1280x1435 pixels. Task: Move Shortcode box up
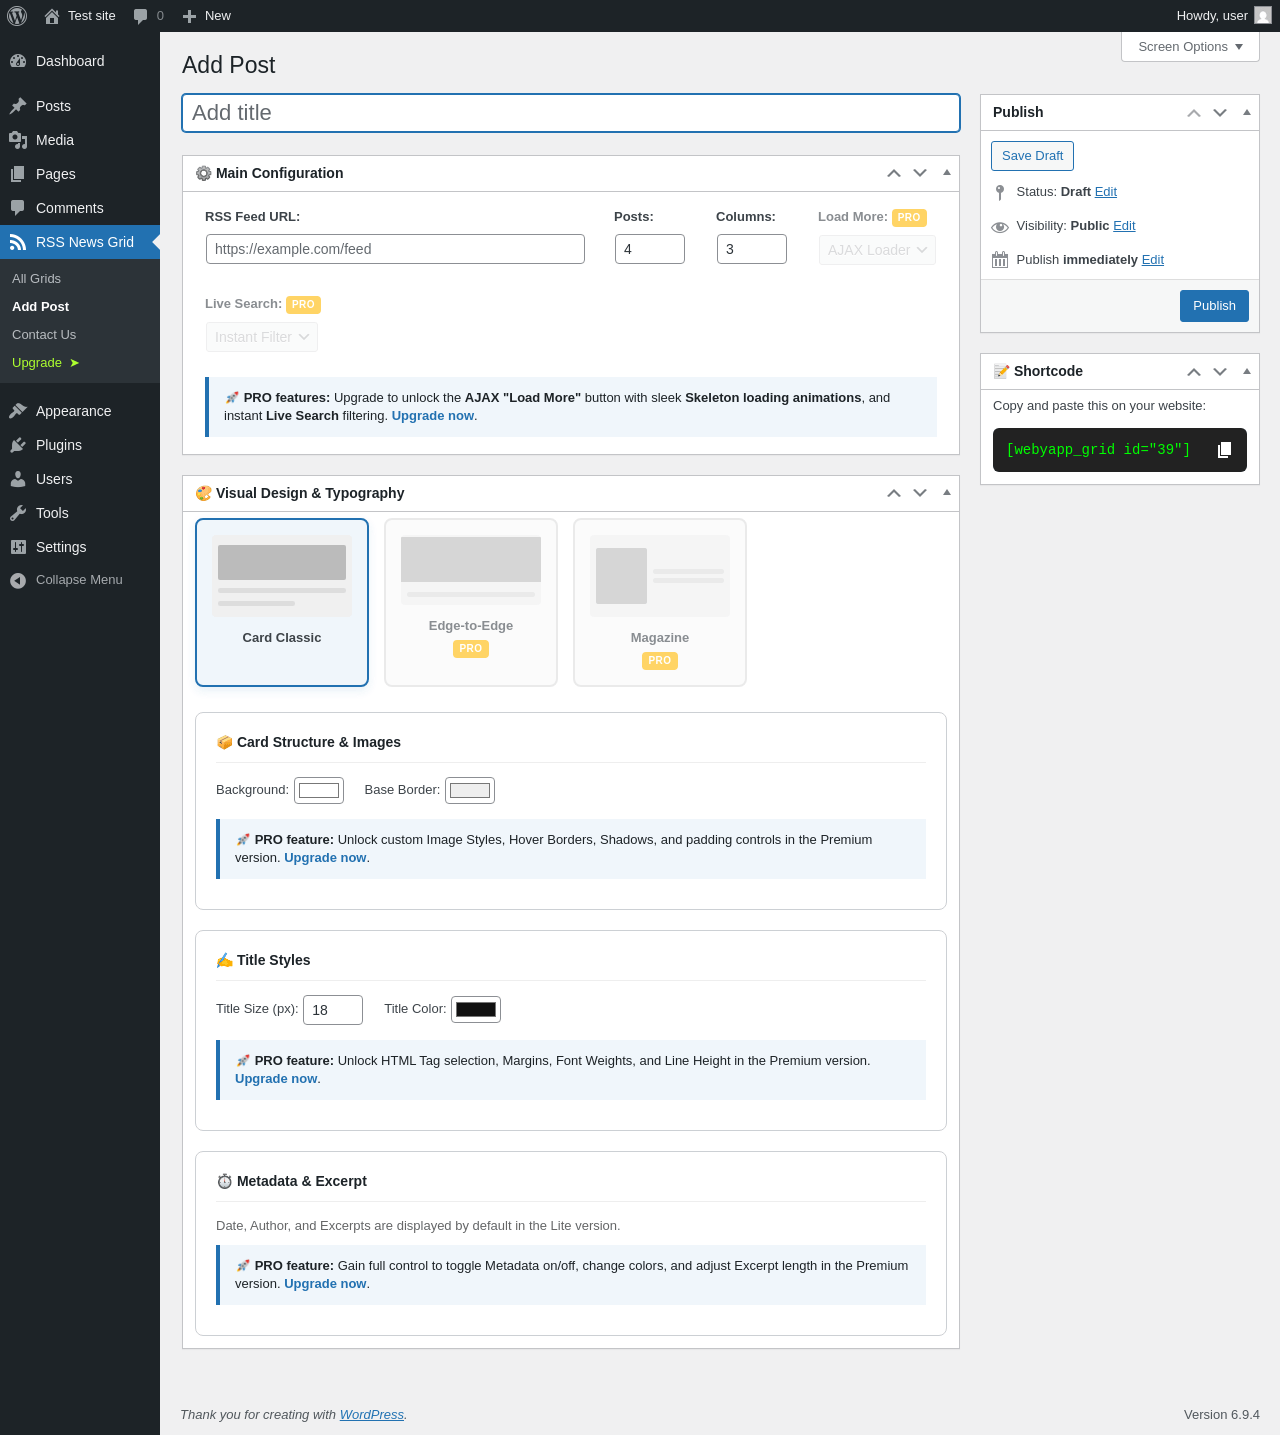coord(1194,371)
